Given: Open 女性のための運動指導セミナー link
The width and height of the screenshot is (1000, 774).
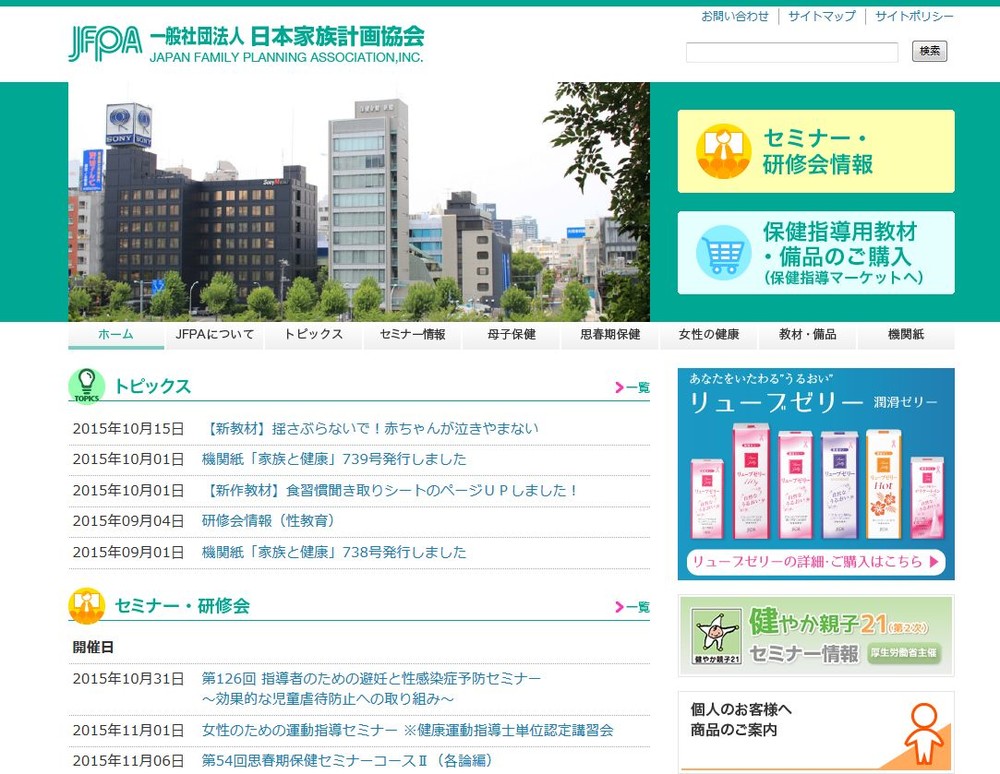Looking at the screenshot, I should (407, 730).
